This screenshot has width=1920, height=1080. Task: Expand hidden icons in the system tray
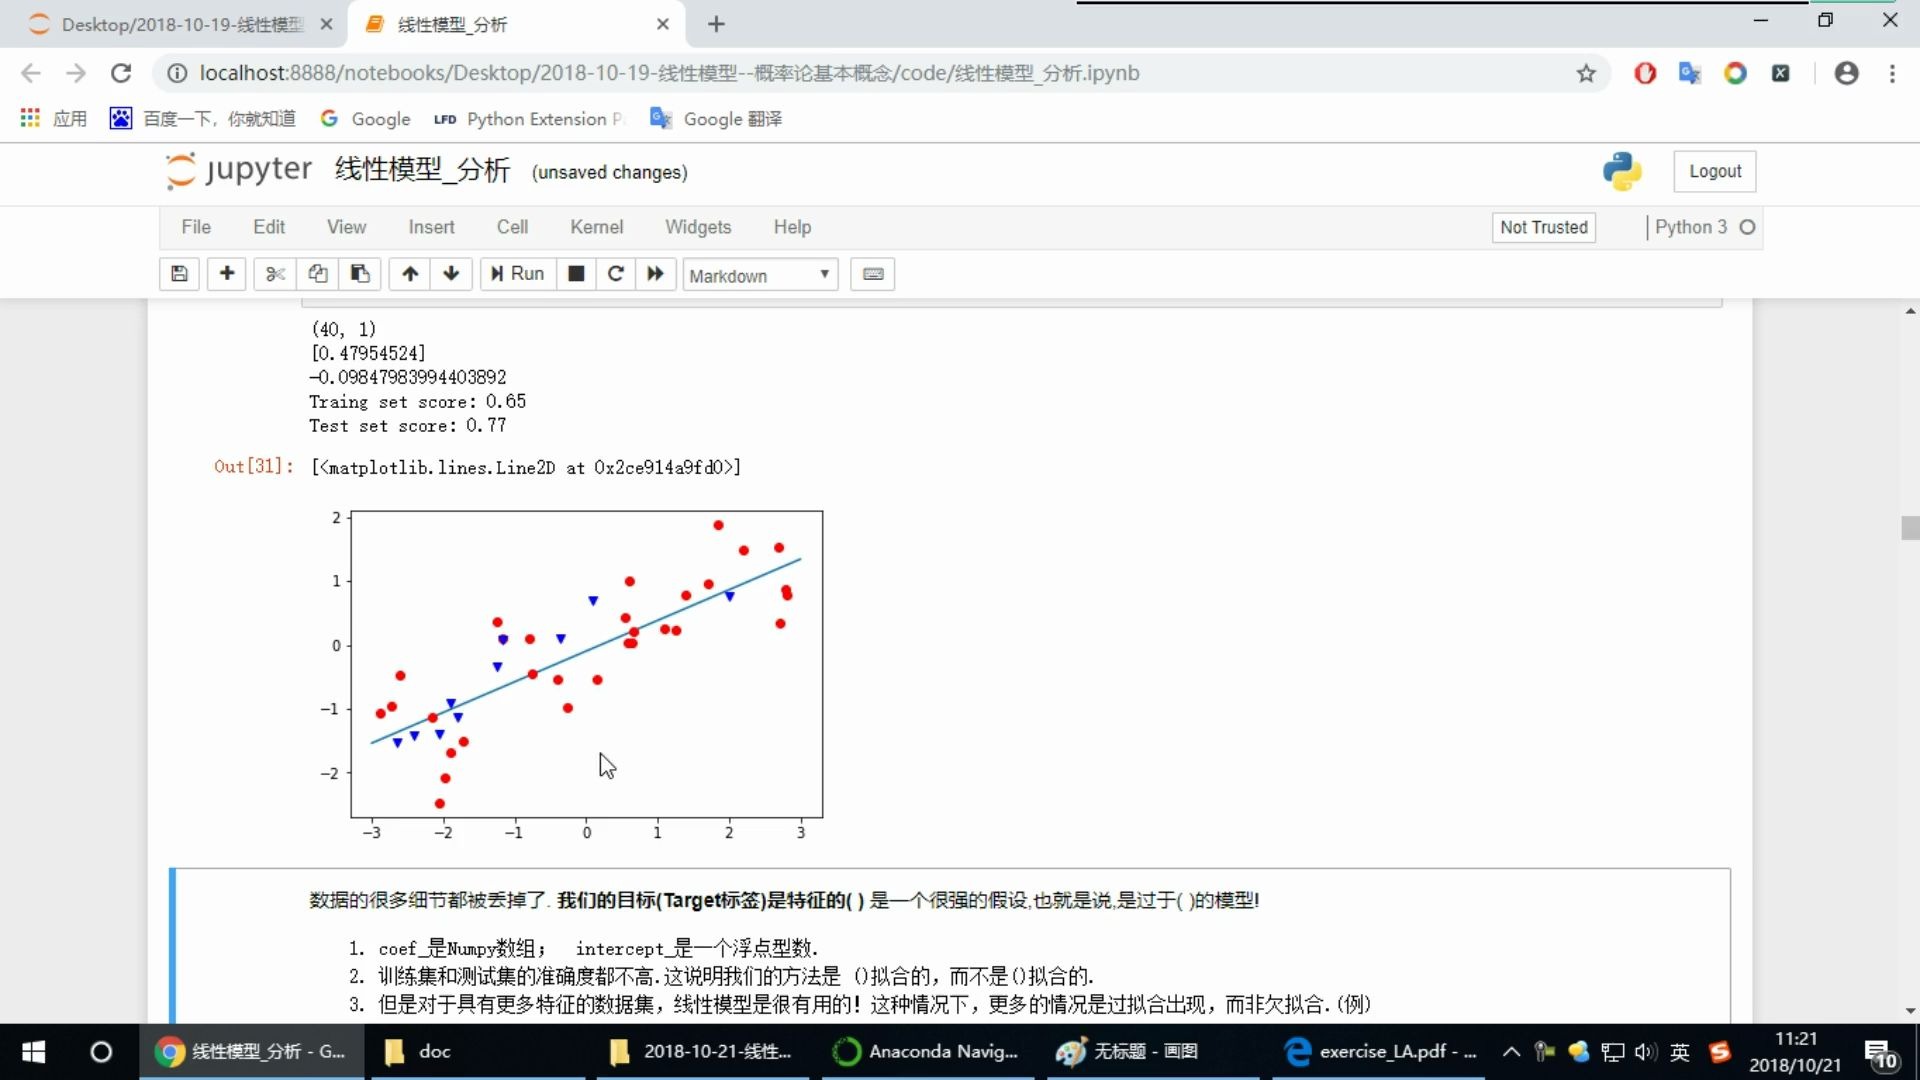pos(1511,1051)
